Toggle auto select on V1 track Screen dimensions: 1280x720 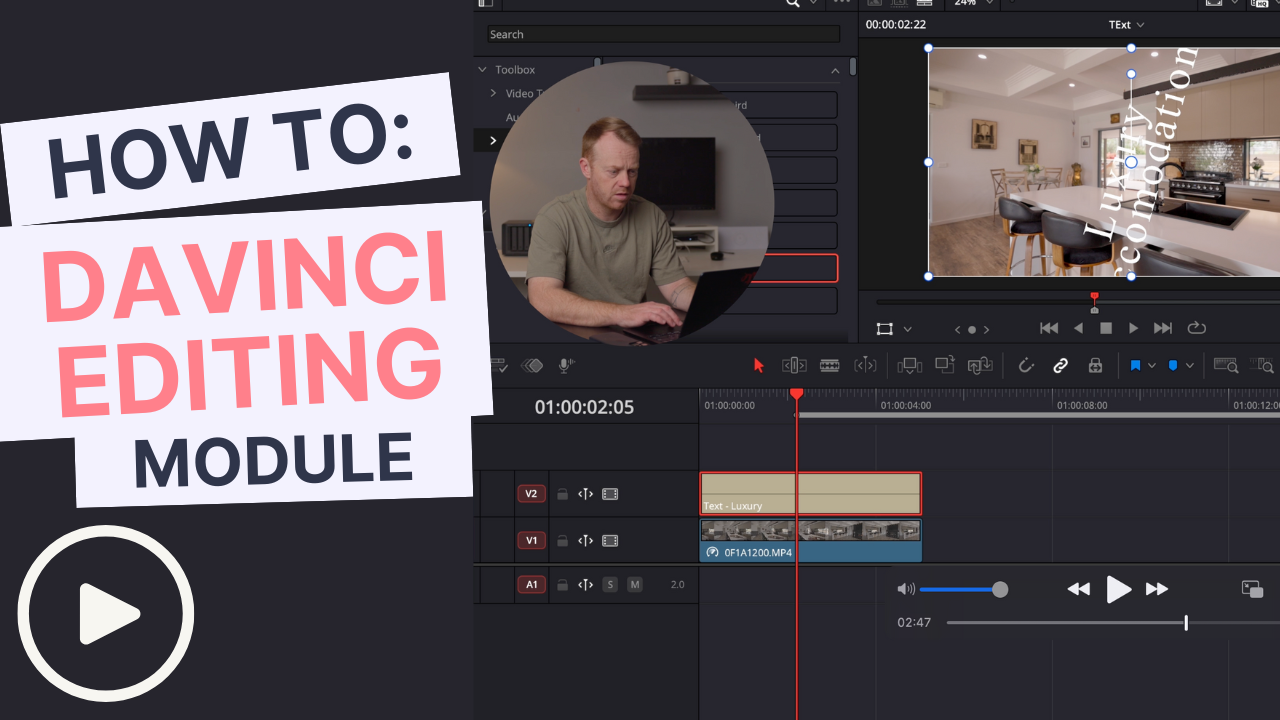(x=586, y=541)
